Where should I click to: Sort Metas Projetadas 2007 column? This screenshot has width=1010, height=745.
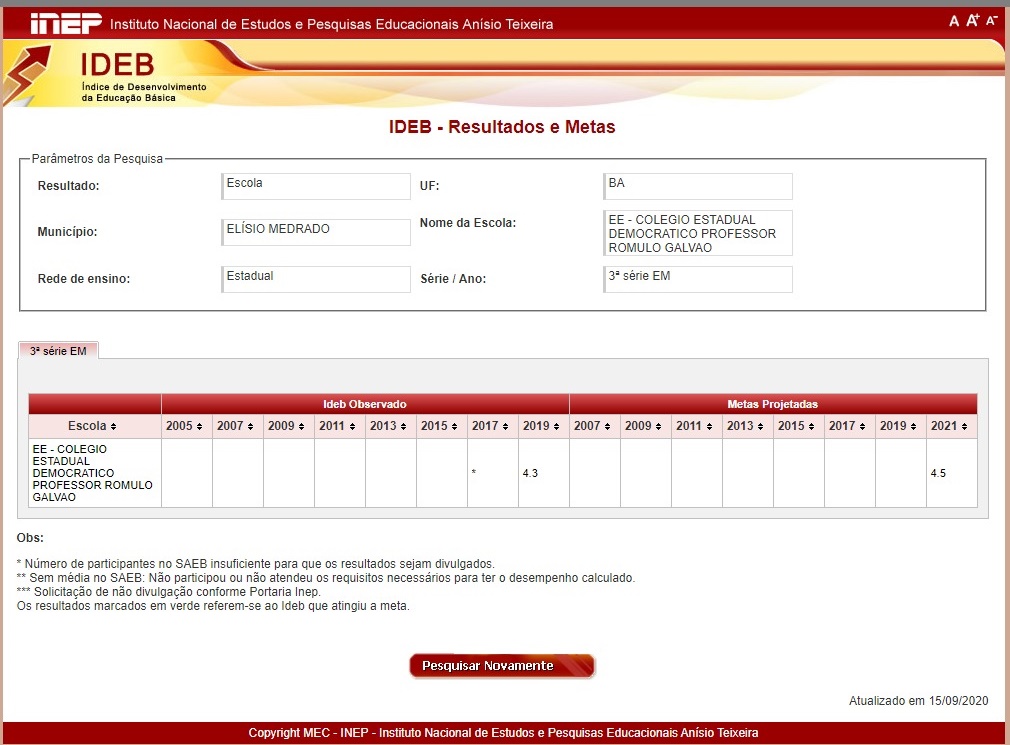click(594, 426)
